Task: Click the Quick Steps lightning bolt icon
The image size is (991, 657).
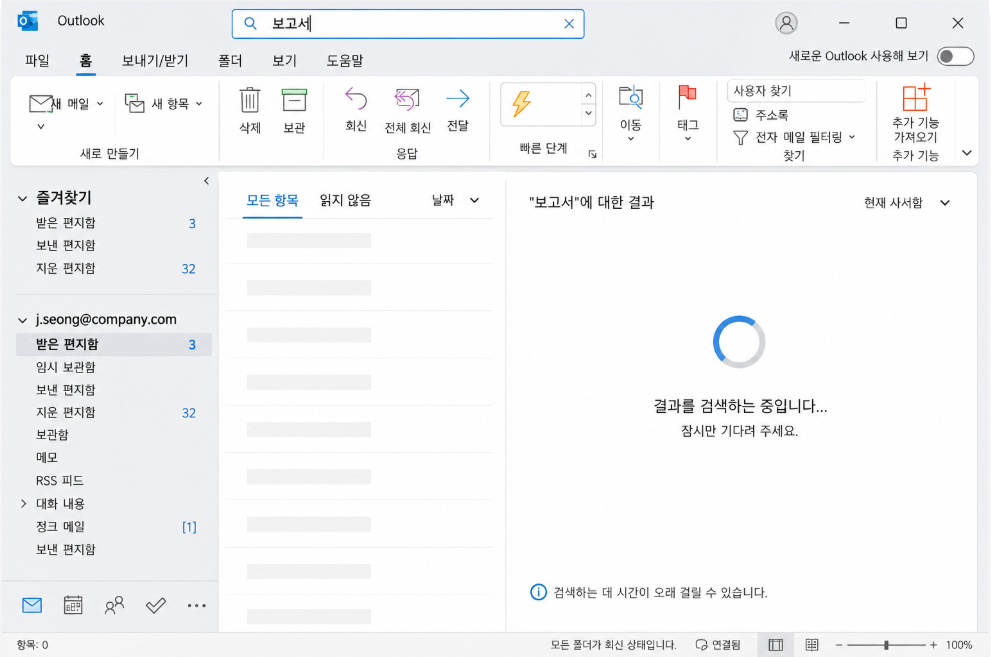Action: [521, 104]
